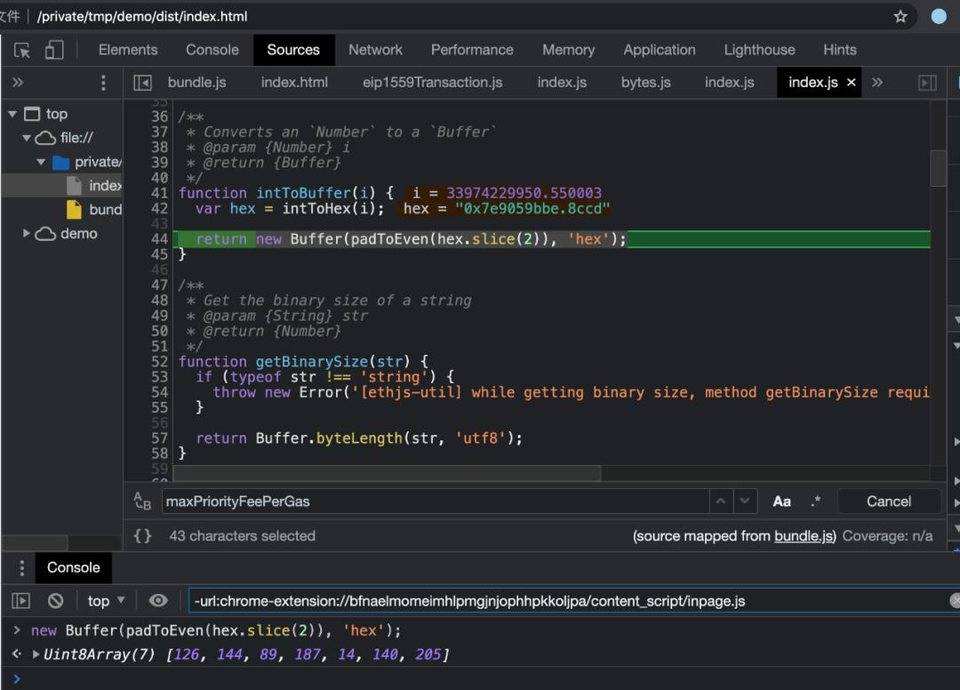This screenshot has height=690, width=960.
Task: Select the Console drawer tab
Action: (73, 568)
